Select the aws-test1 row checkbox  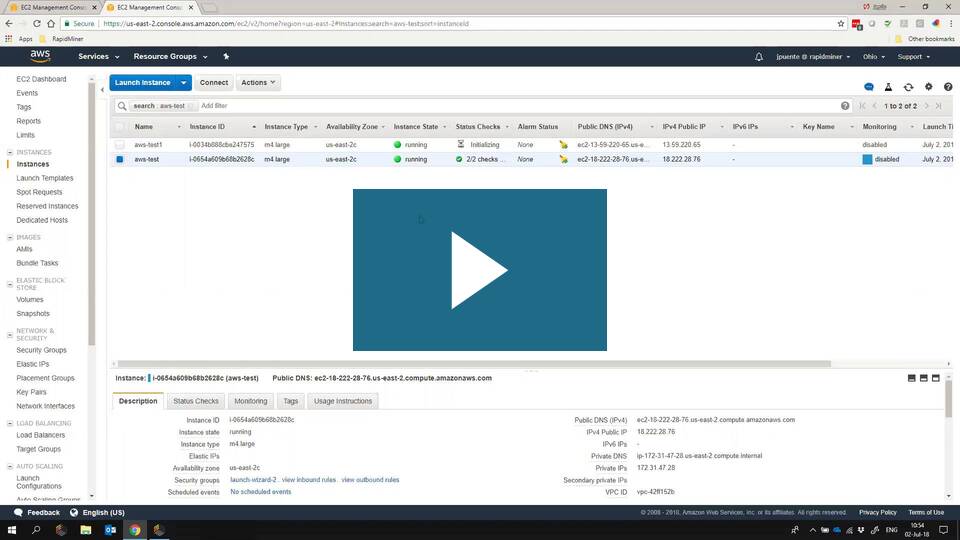pyautogui.click(x=119, y=145)
